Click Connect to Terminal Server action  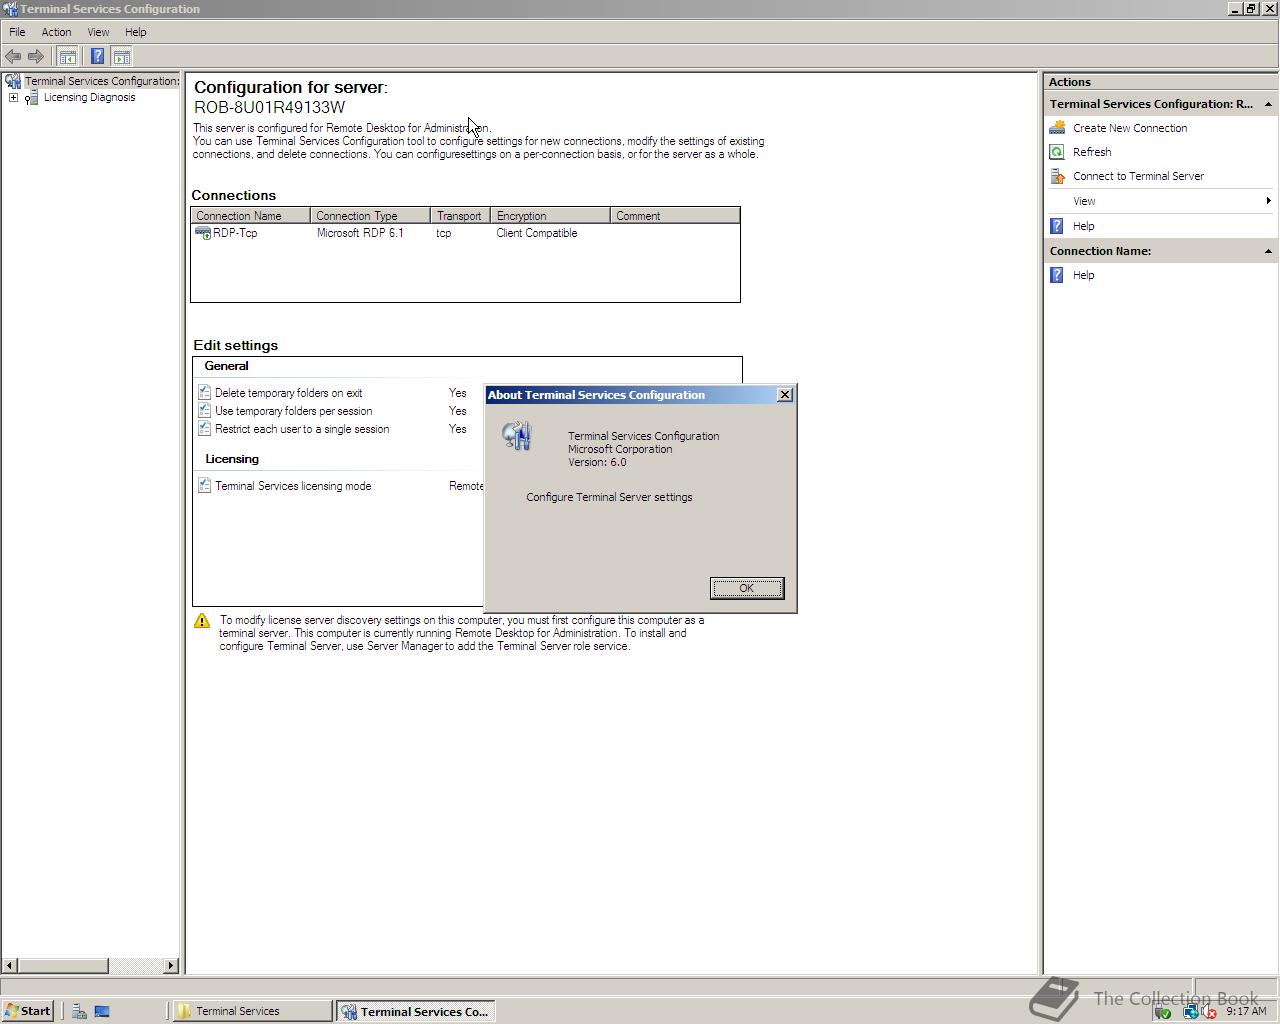[1138, 176]
